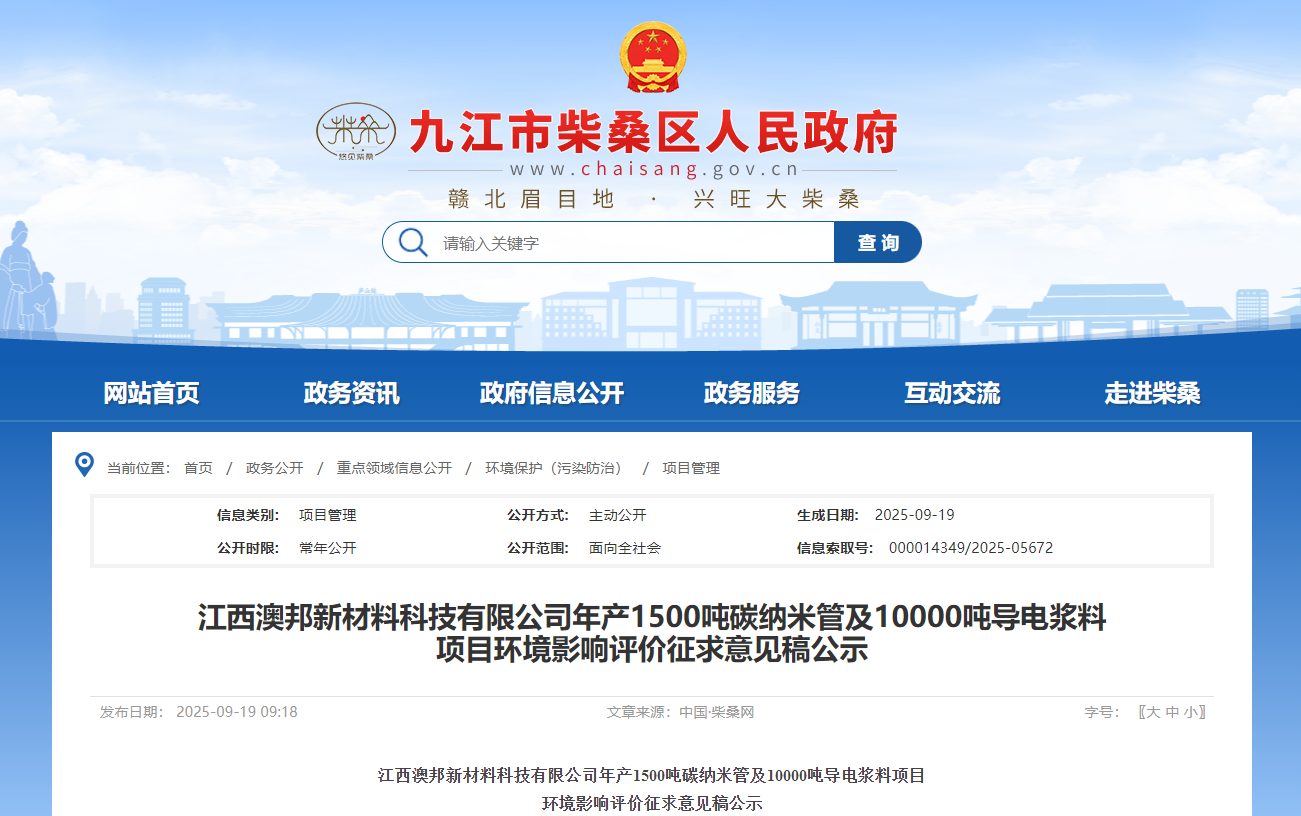Click the 政务公开 breadcrumb link
The image size is (1301, 816).
pos(274,468)
